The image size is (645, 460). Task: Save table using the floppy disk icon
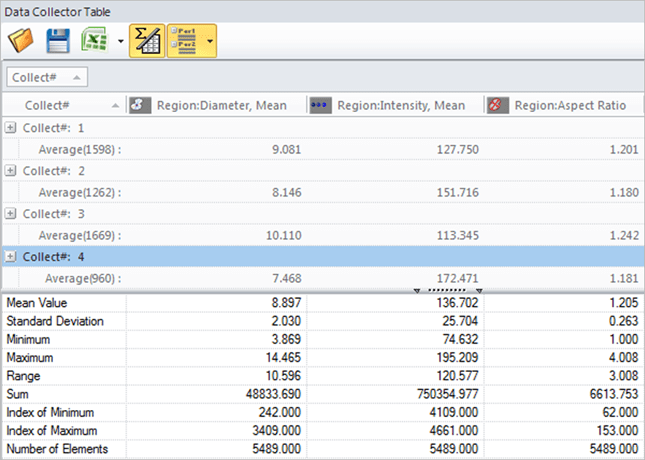[58, 41]
